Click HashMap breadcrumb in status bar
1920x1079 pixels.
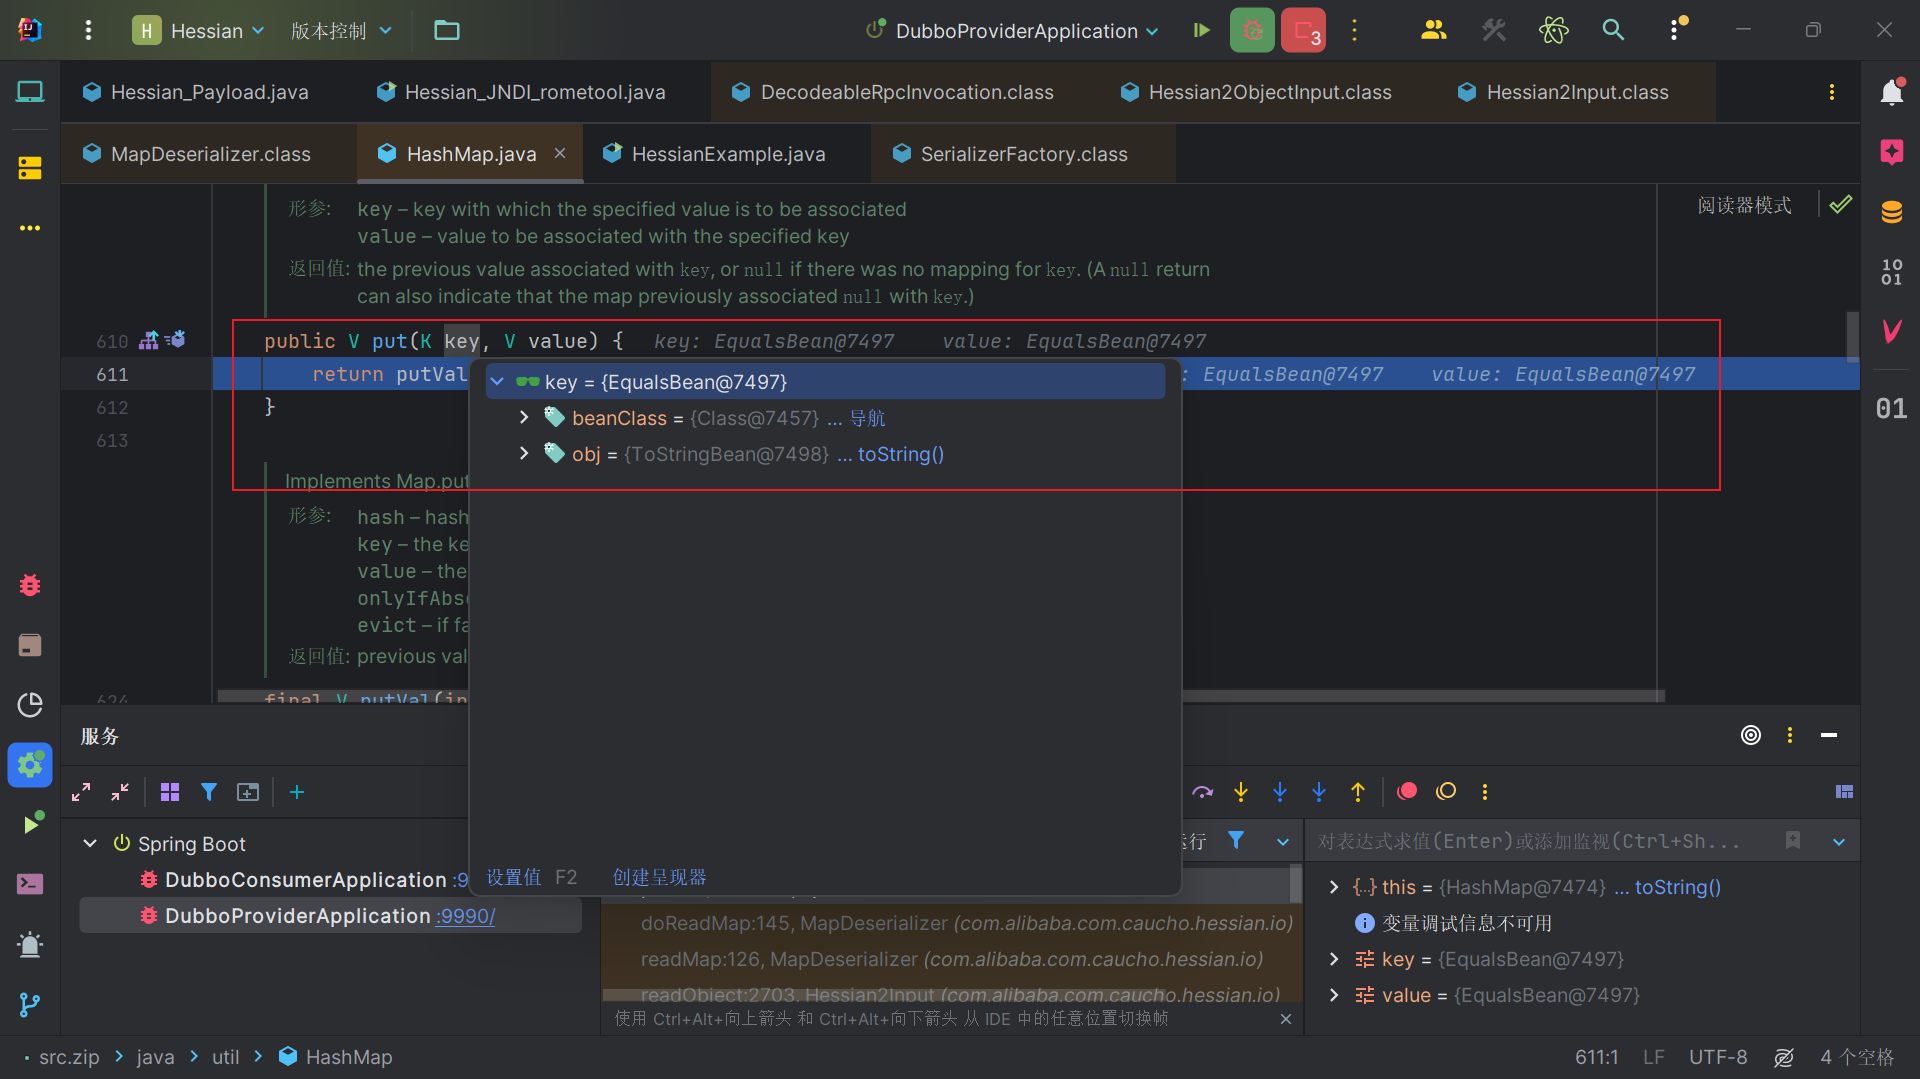coord(336,1057)
